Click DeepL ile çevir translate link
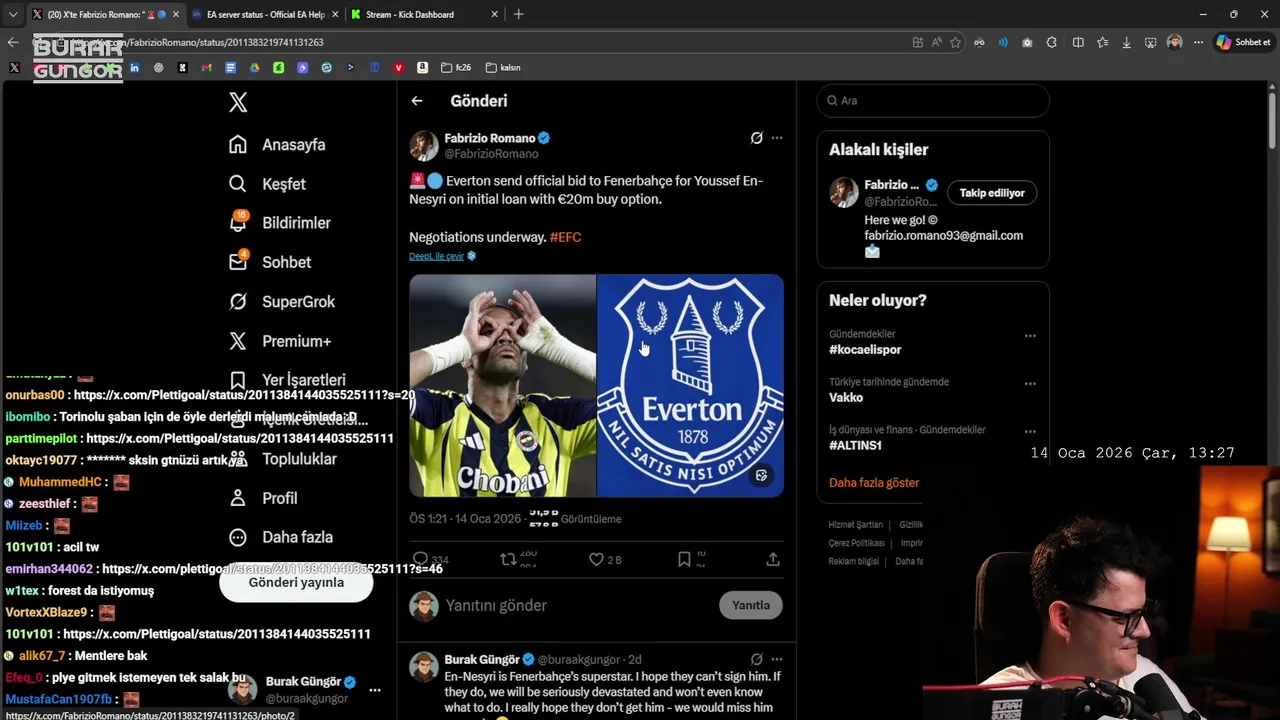 pyautogui.click(x=437, y=256)
